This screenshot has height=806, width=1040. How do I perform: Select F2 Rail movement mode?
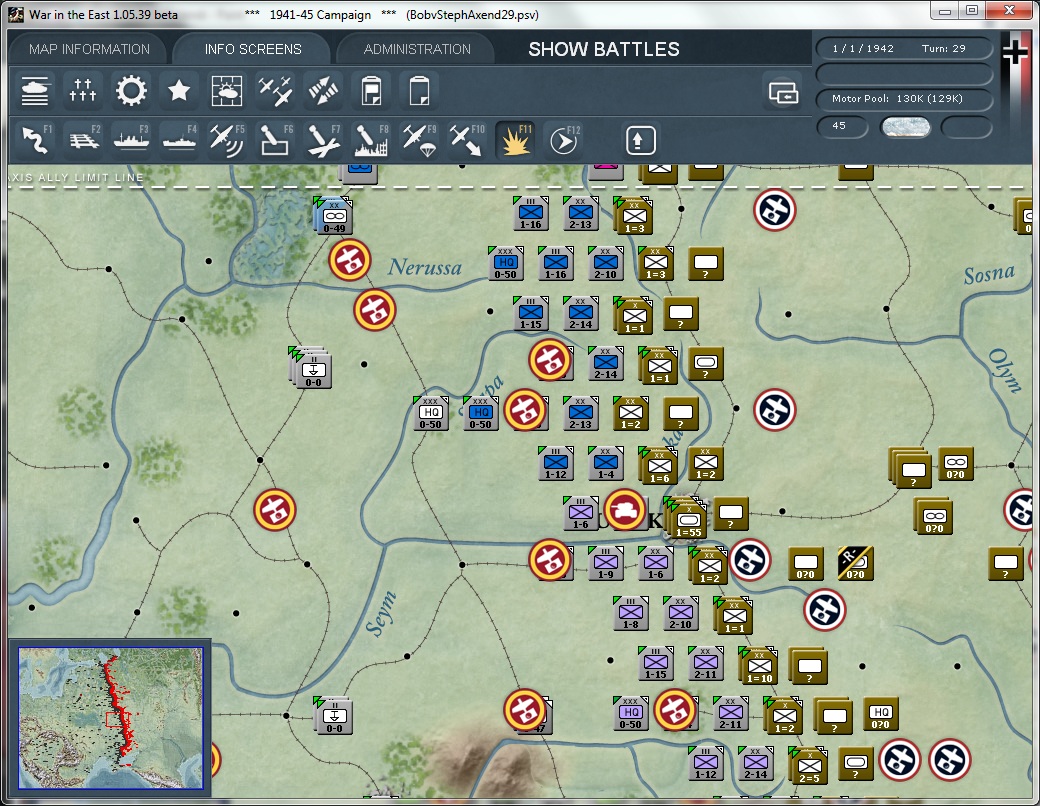(83, 139)
